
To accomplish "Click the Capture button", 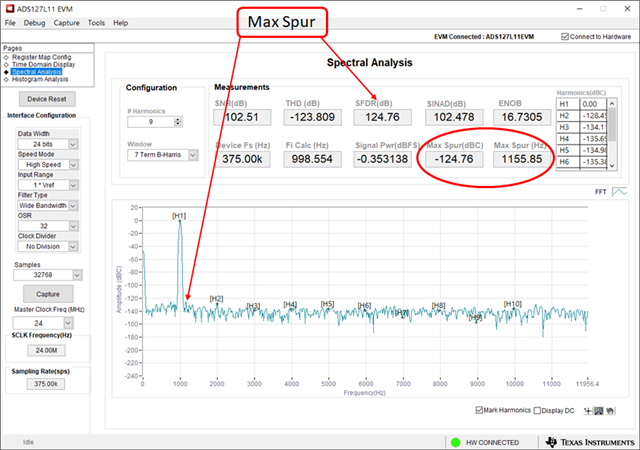I will tap(48, 294).
